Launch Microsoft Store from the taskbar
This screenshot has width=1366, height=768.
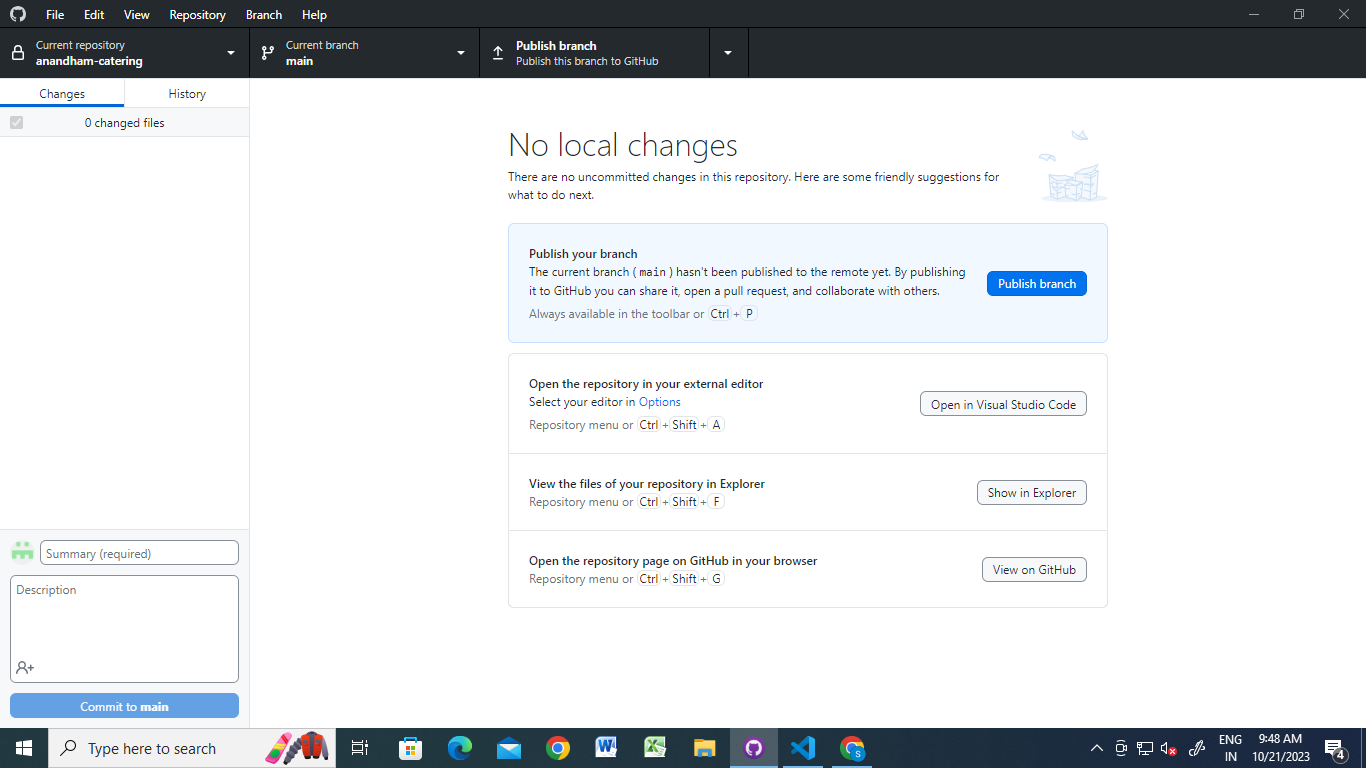pyautogui.click(x=410, y=748)
